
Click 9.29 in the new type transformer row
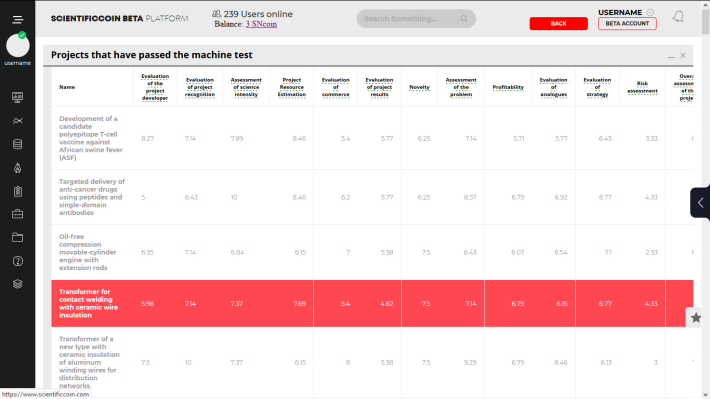(470, 362)
